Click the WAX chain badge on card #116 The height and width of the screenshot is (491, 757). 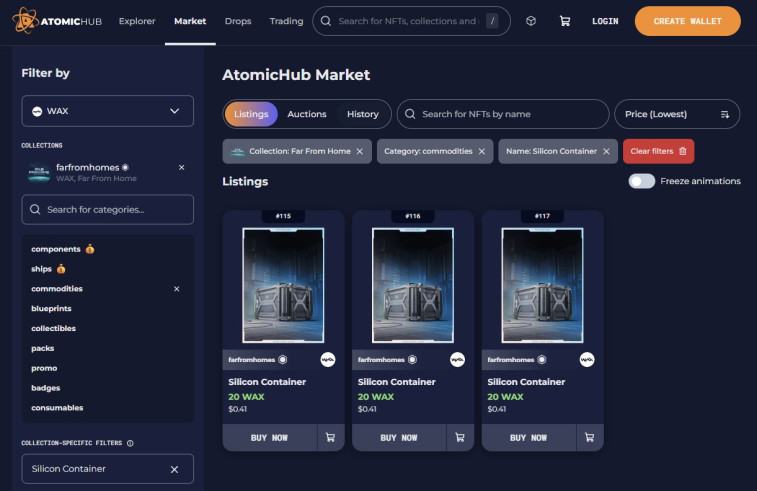coord(457,360)
